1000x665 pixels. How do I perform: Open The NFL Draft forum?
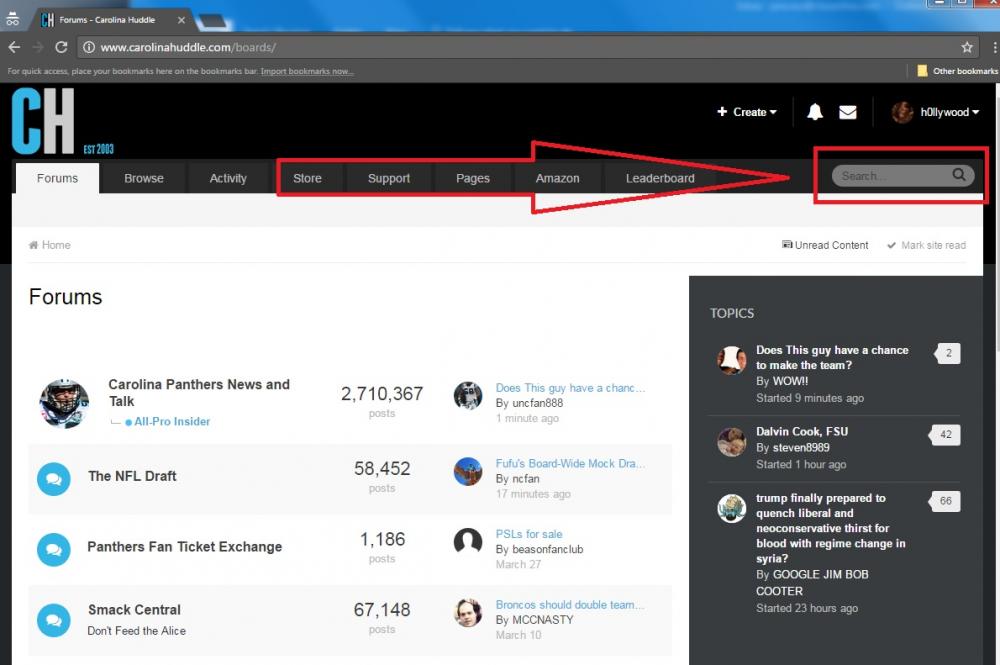(x=133, y=476)
